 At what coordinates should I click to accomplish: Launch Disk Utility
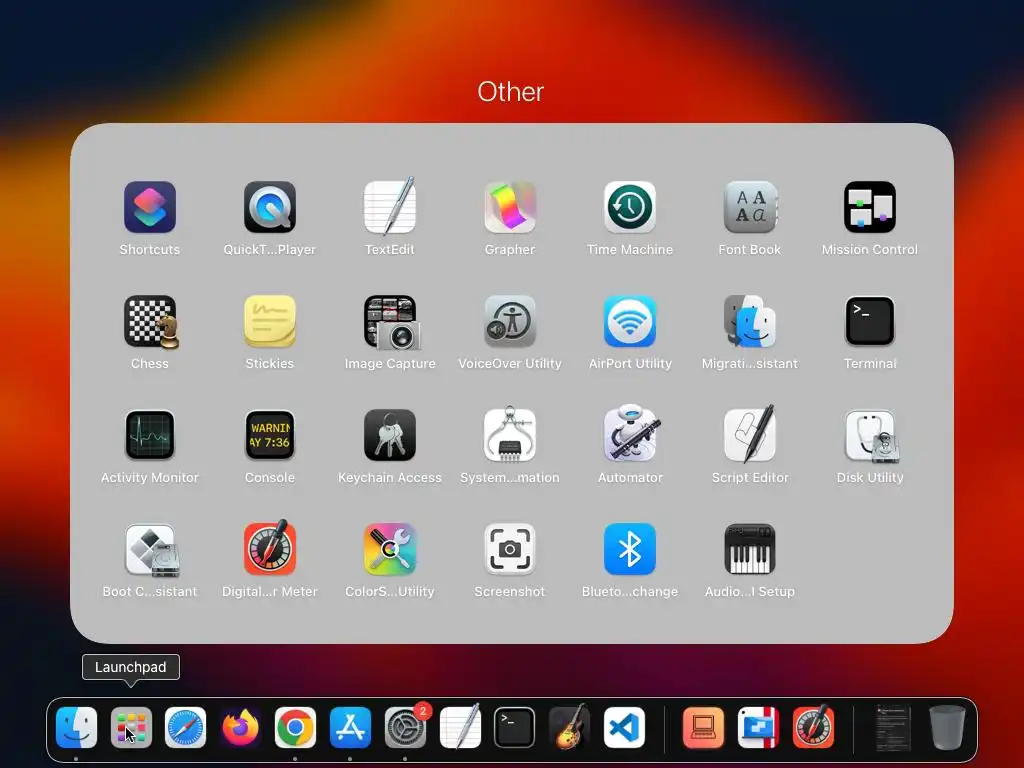pyautogui.click(x=870, y=436)
